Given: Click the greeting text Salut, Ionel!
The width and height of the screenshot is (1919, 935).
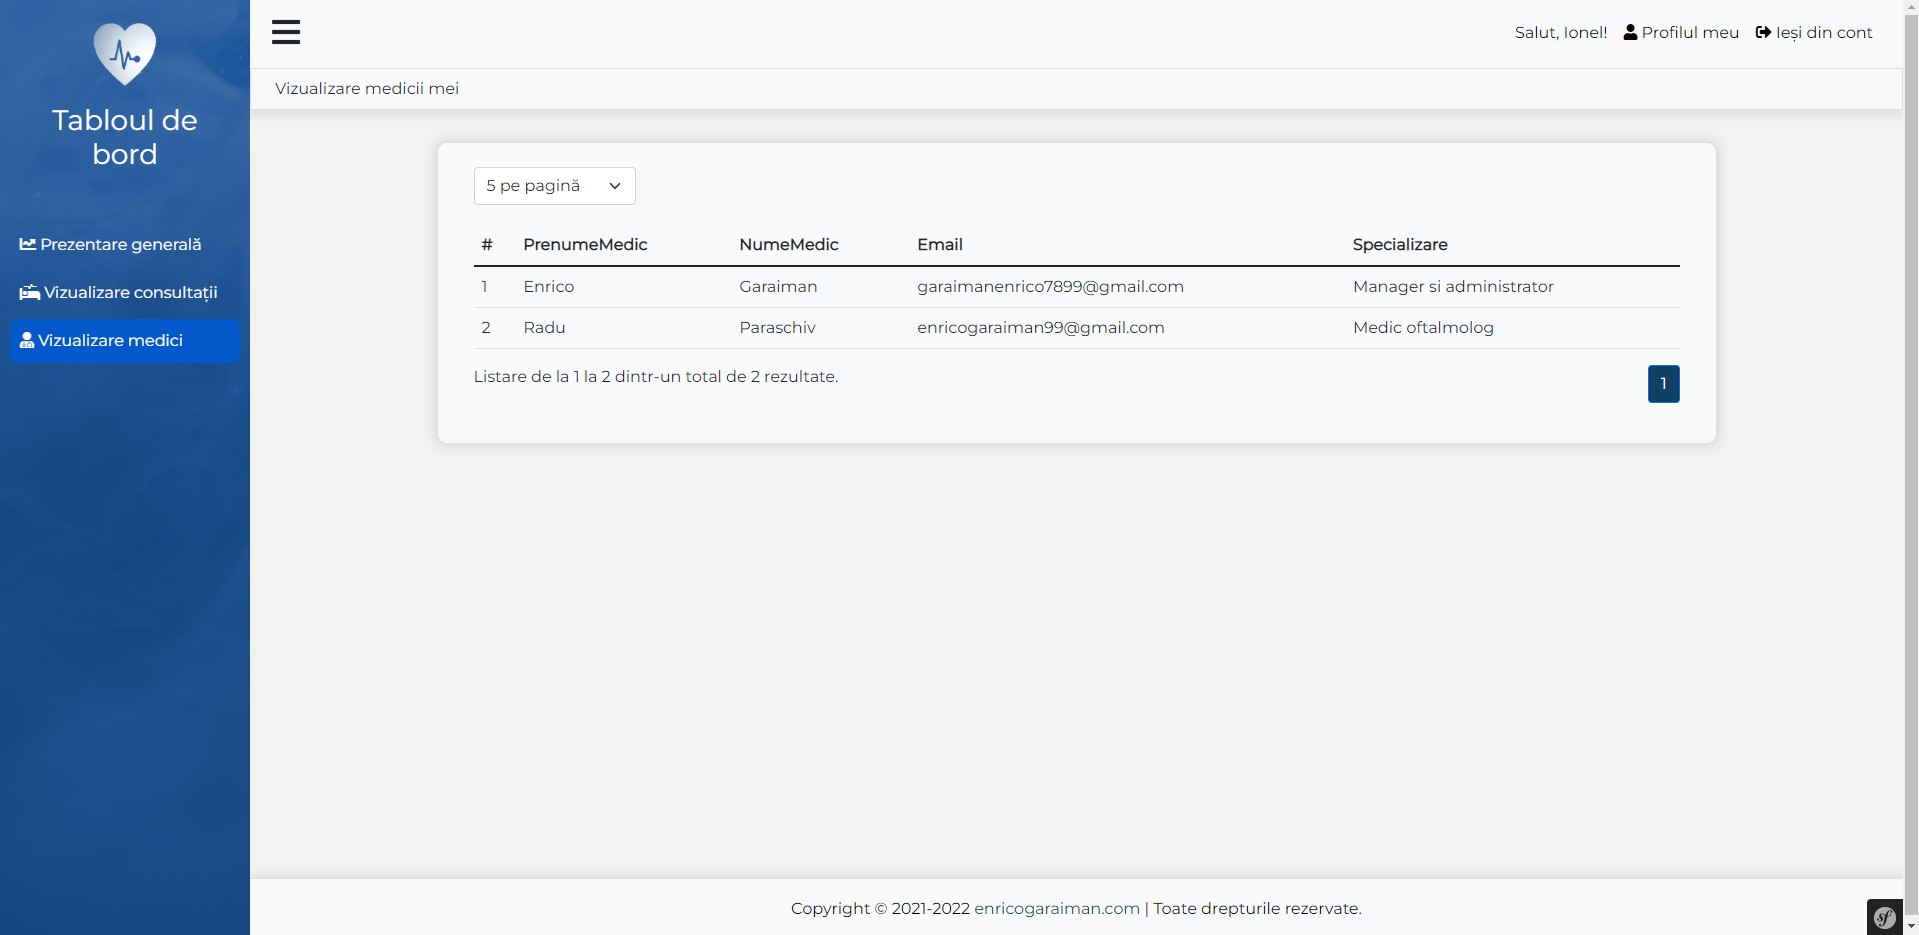Looking at the screenshot, I should tap(1560, 31).
